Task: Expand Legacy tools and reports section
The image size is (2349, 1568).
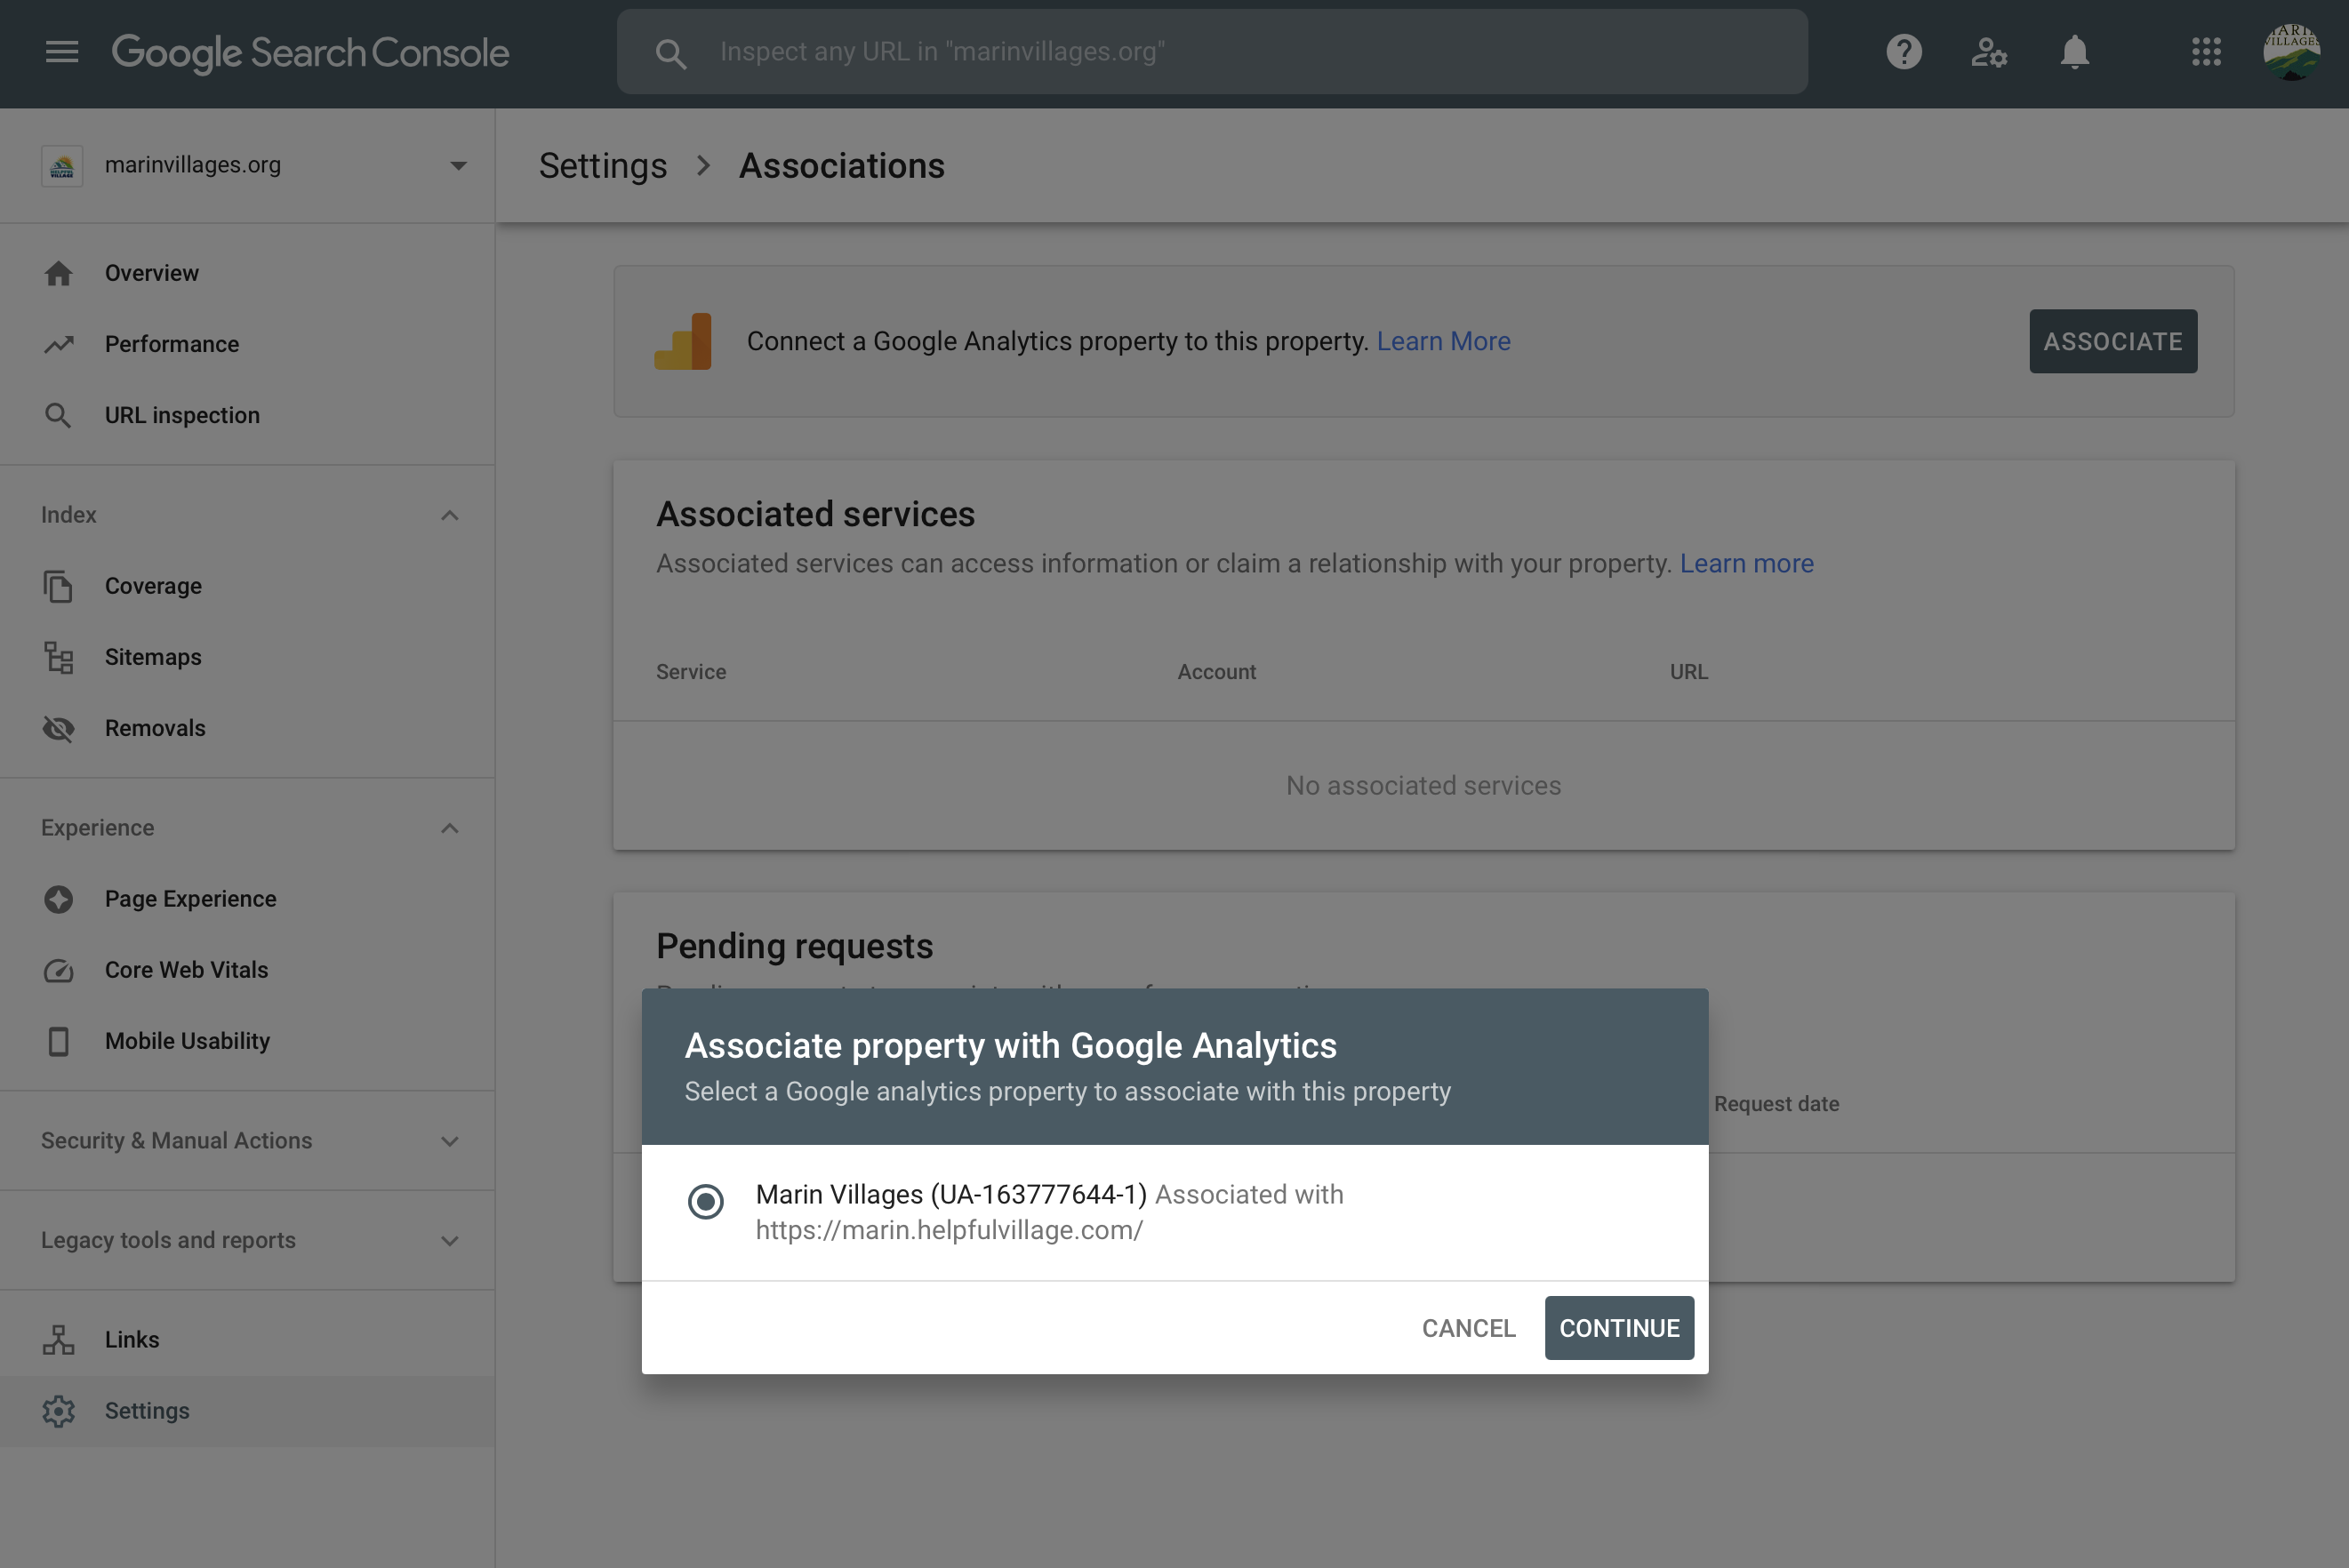Action: tap(248, 1240)
